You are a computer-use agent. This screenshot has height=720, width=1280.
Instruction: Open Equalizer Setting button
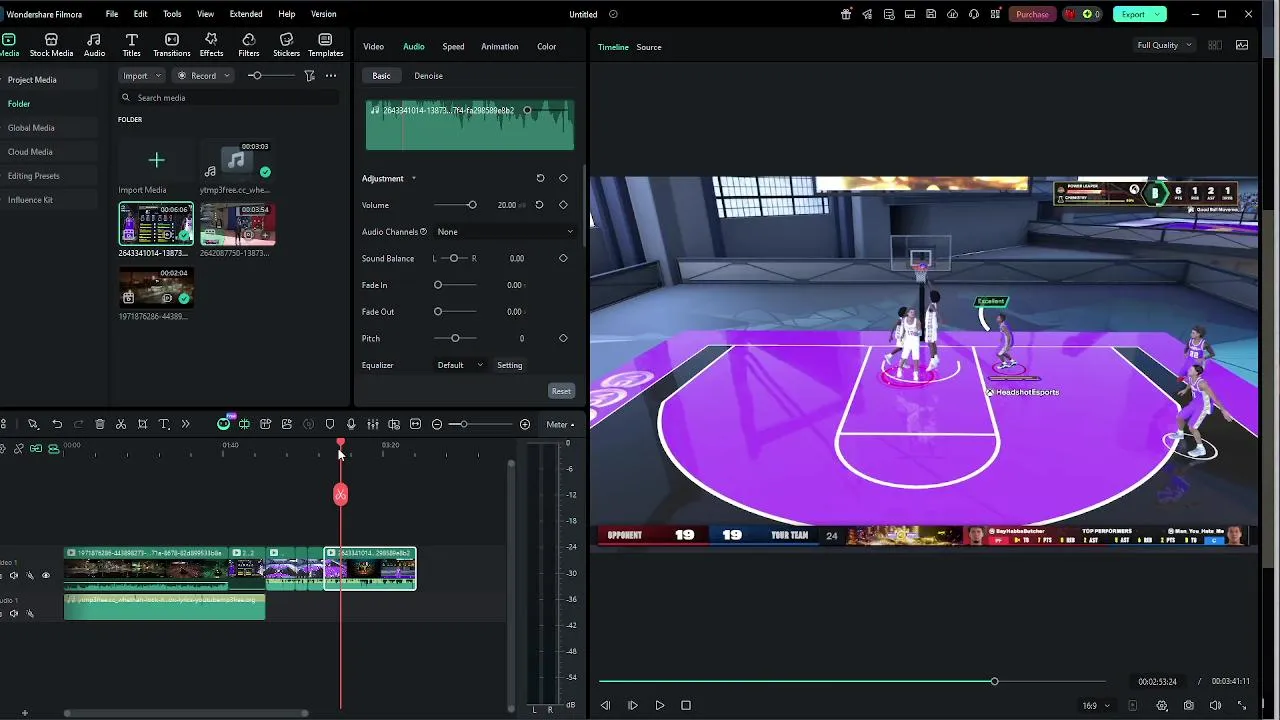coord(510,365)
